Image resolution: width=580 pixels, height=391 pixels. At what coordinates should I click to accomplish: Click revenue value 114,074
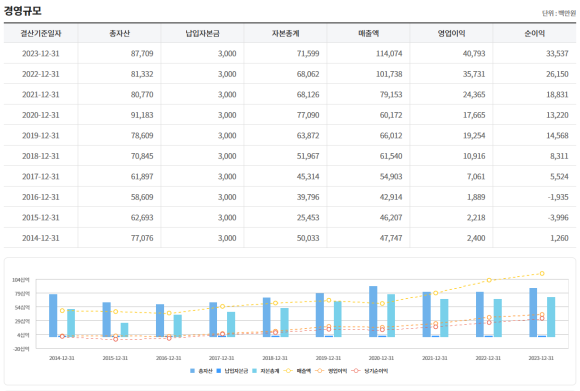point(389,54)
